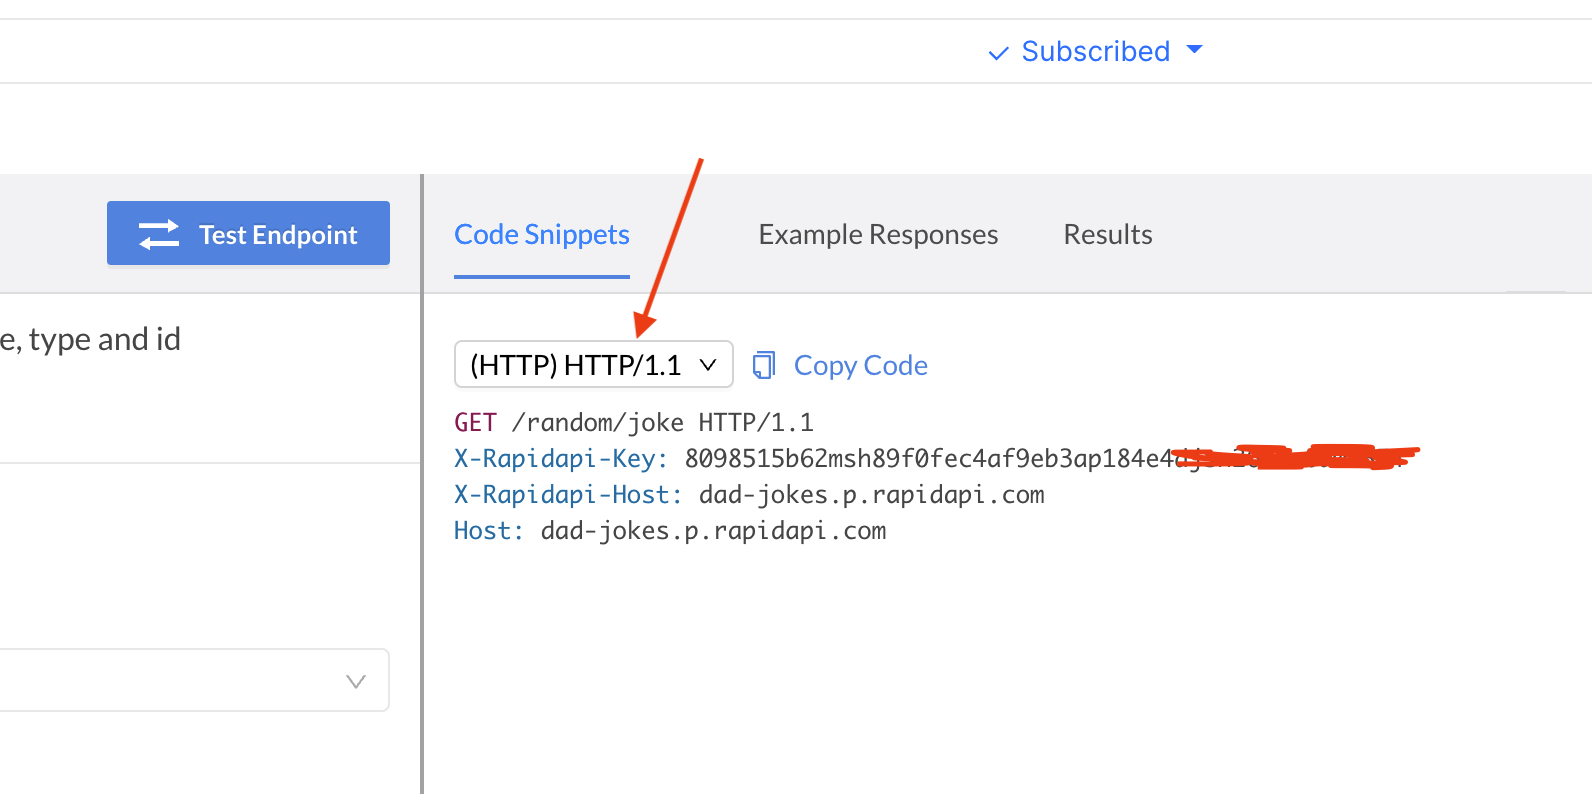The height and width of the screenshot is (794, 1592).
Task: Click the copy icon beside Copy Code
Action: pos(764,365)
